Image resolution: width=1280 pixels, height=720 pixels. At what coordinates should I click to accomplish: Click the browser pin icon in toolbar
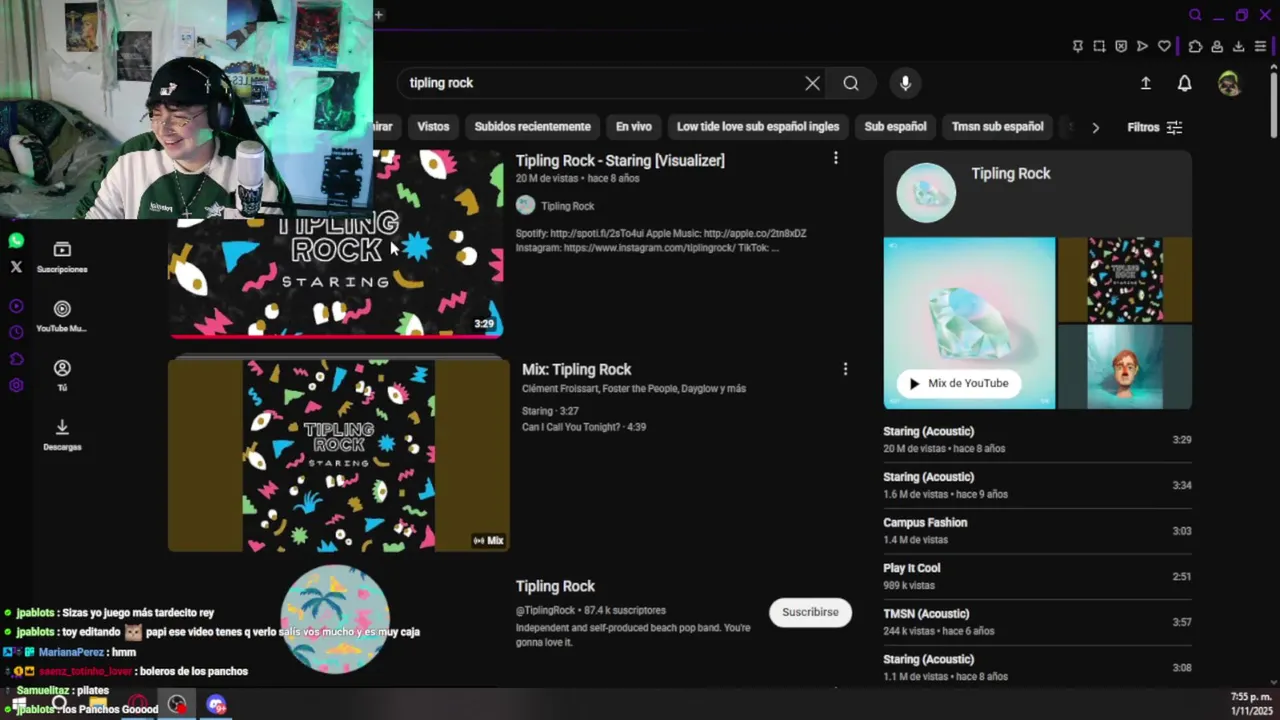tap(1077, 46)
